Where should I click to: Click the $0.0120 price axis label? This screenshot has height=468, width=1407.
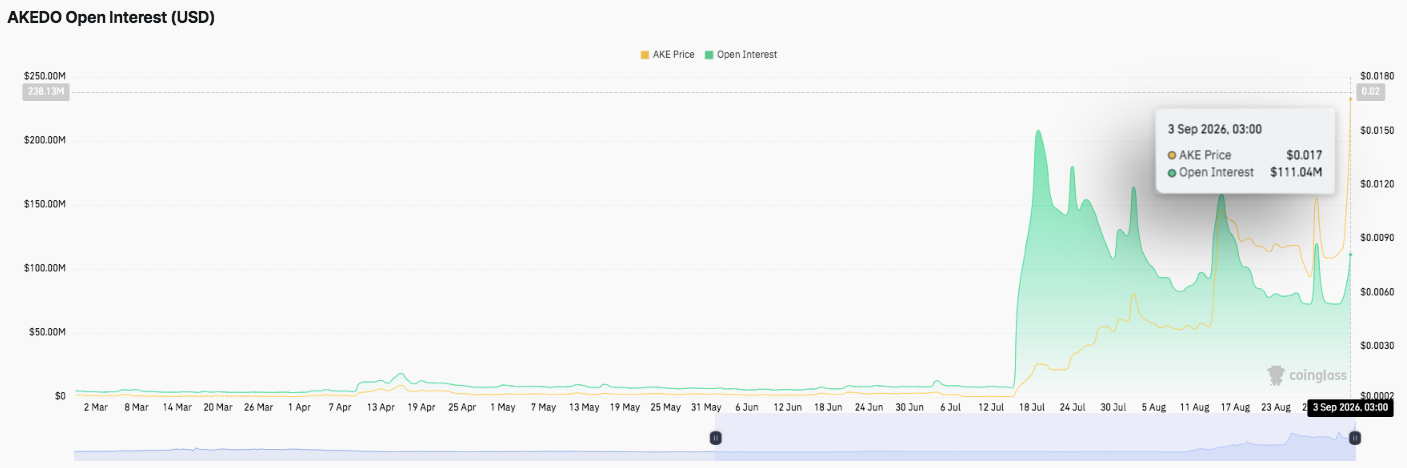point(1378,184)
